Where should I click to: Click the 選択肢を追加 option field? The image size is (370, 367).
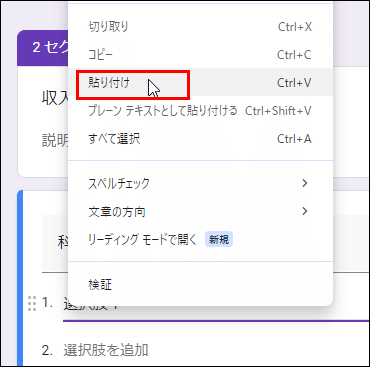click(106, 350)
